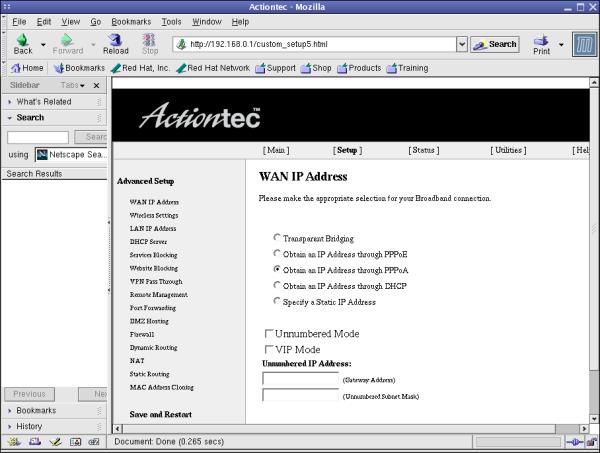The image size is (600, 453).
Task: Open the Edit menu
Action: 44,22
